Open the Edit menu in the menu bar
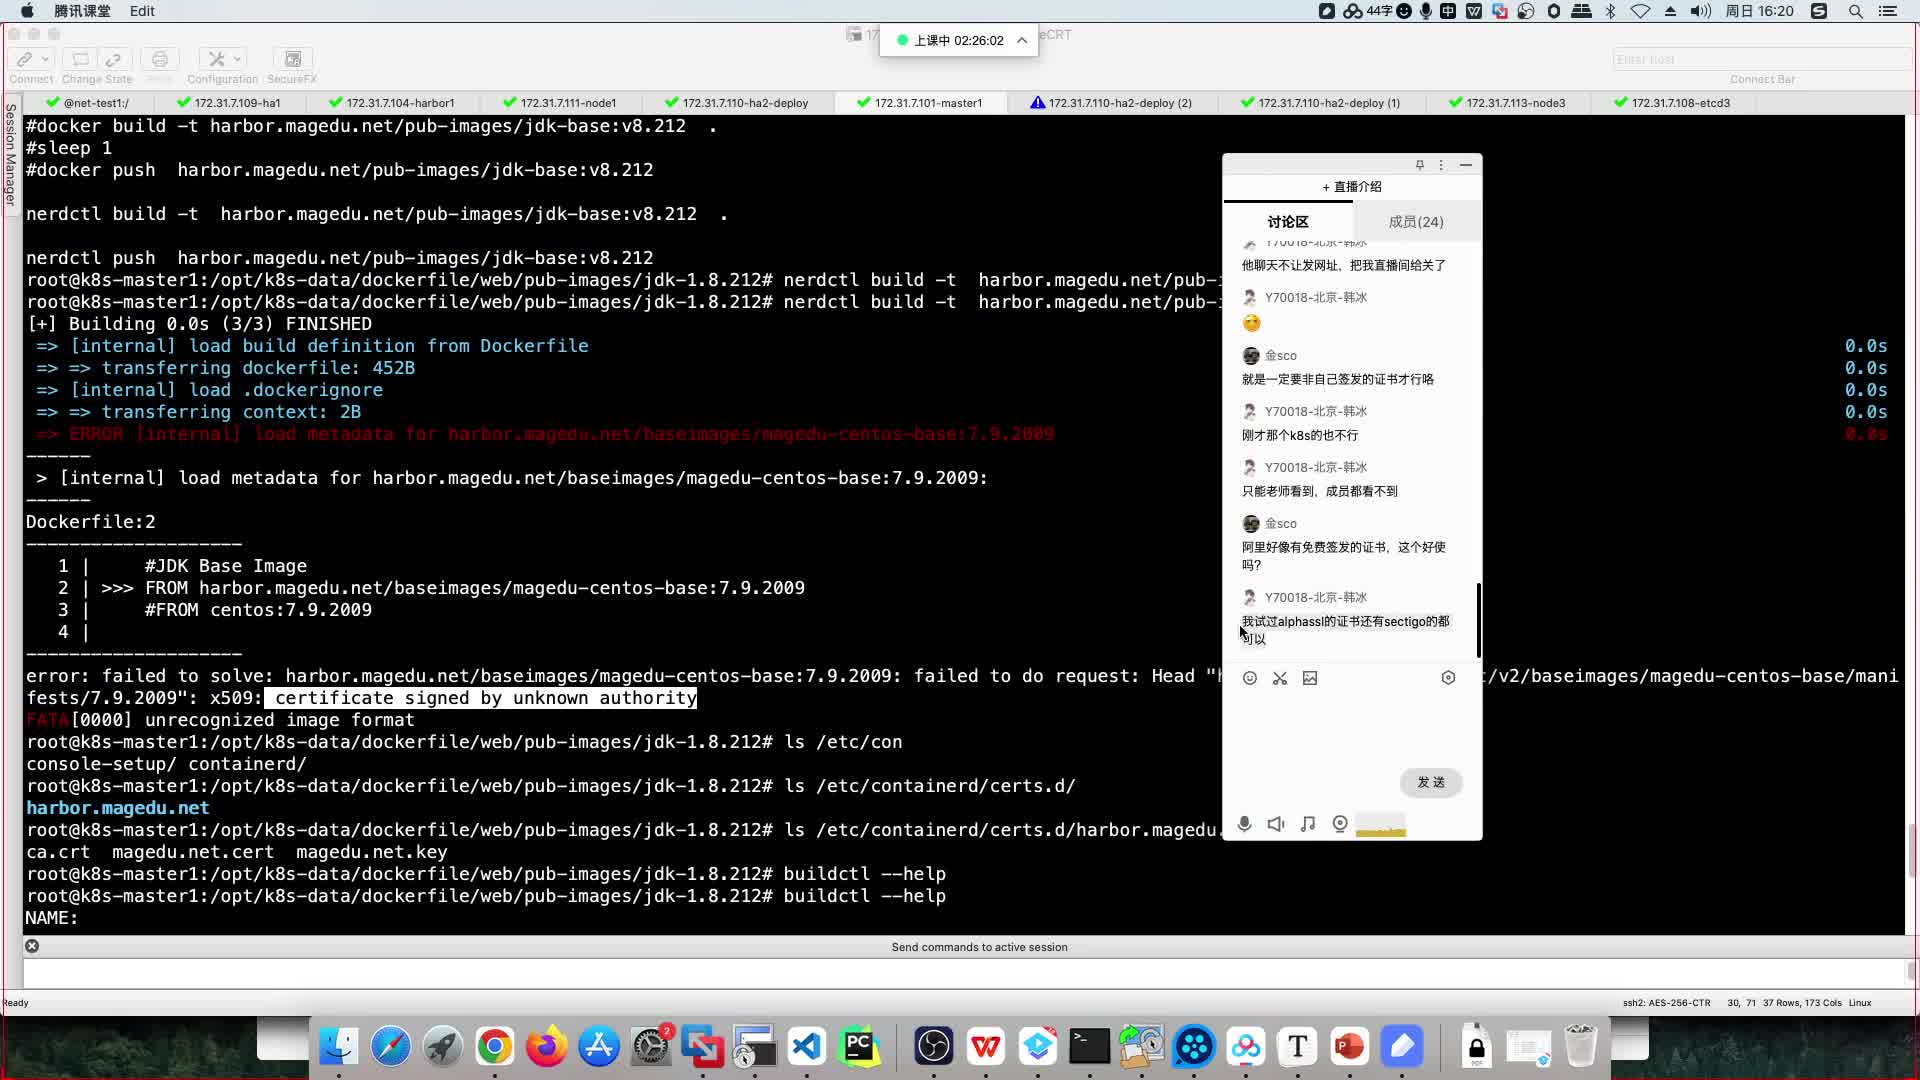1920x1080 pixels. point(142,11)
